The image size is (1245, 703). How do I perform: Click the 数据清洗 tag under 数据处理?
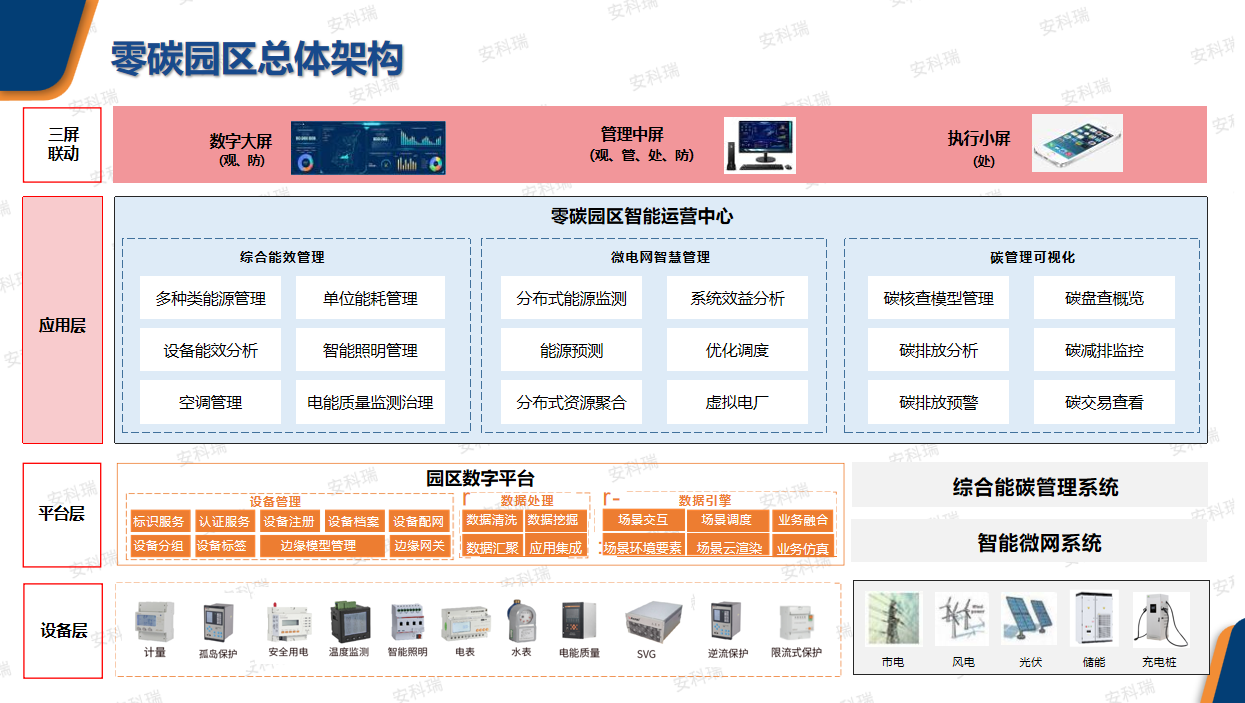494,519
